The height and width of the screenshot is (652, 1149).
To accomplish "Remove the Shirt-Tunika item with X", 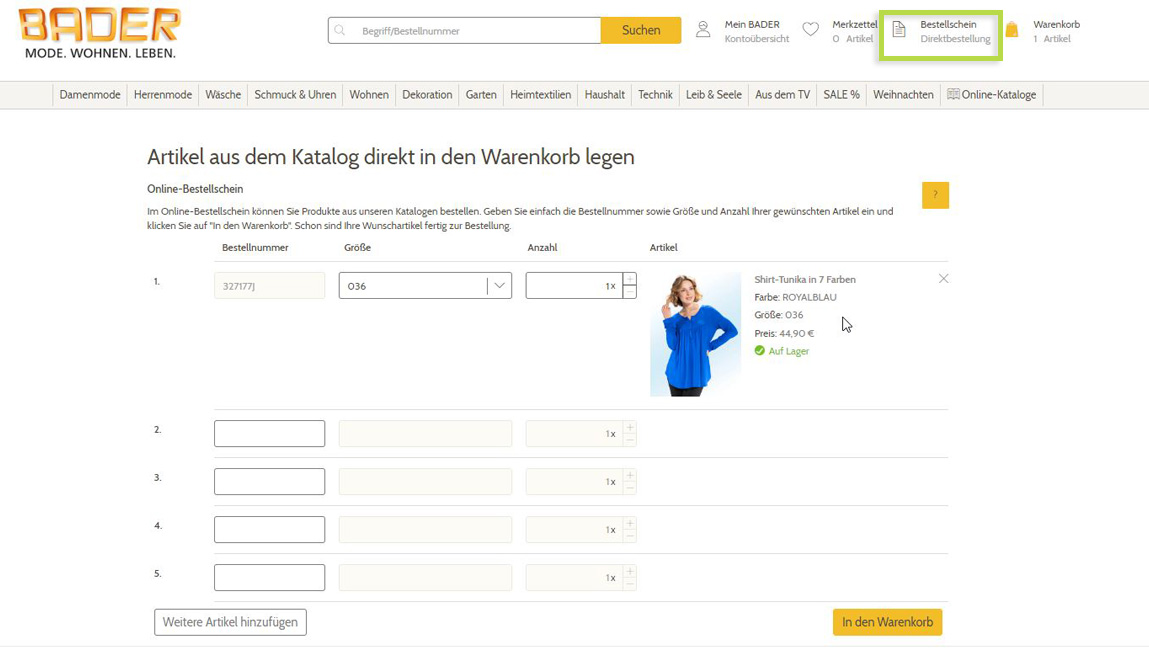I will coord(943,279).
